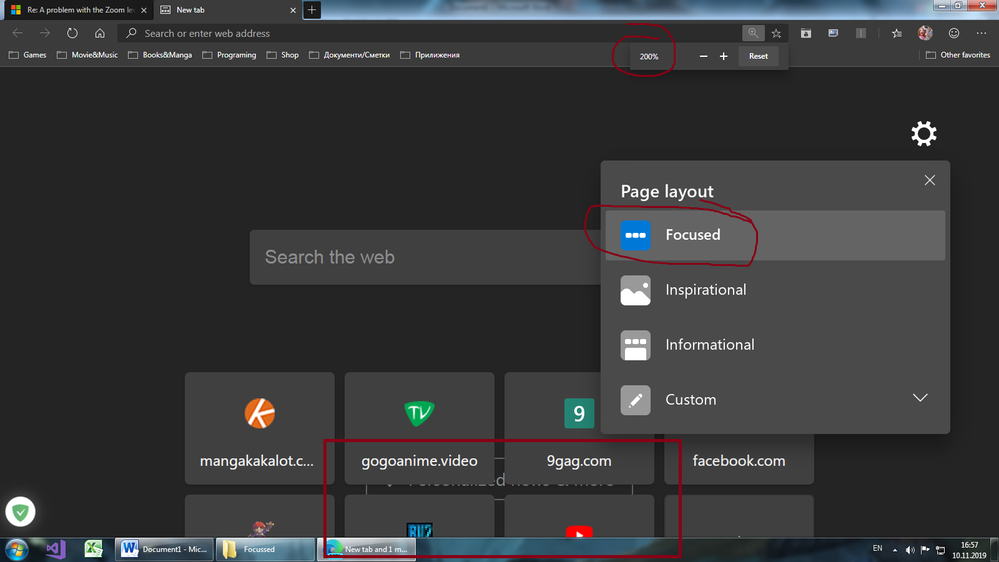Screen dimensions: 999x562
Task: Open the Action Center flag tray icon
Action: click(x=925, y=550)
